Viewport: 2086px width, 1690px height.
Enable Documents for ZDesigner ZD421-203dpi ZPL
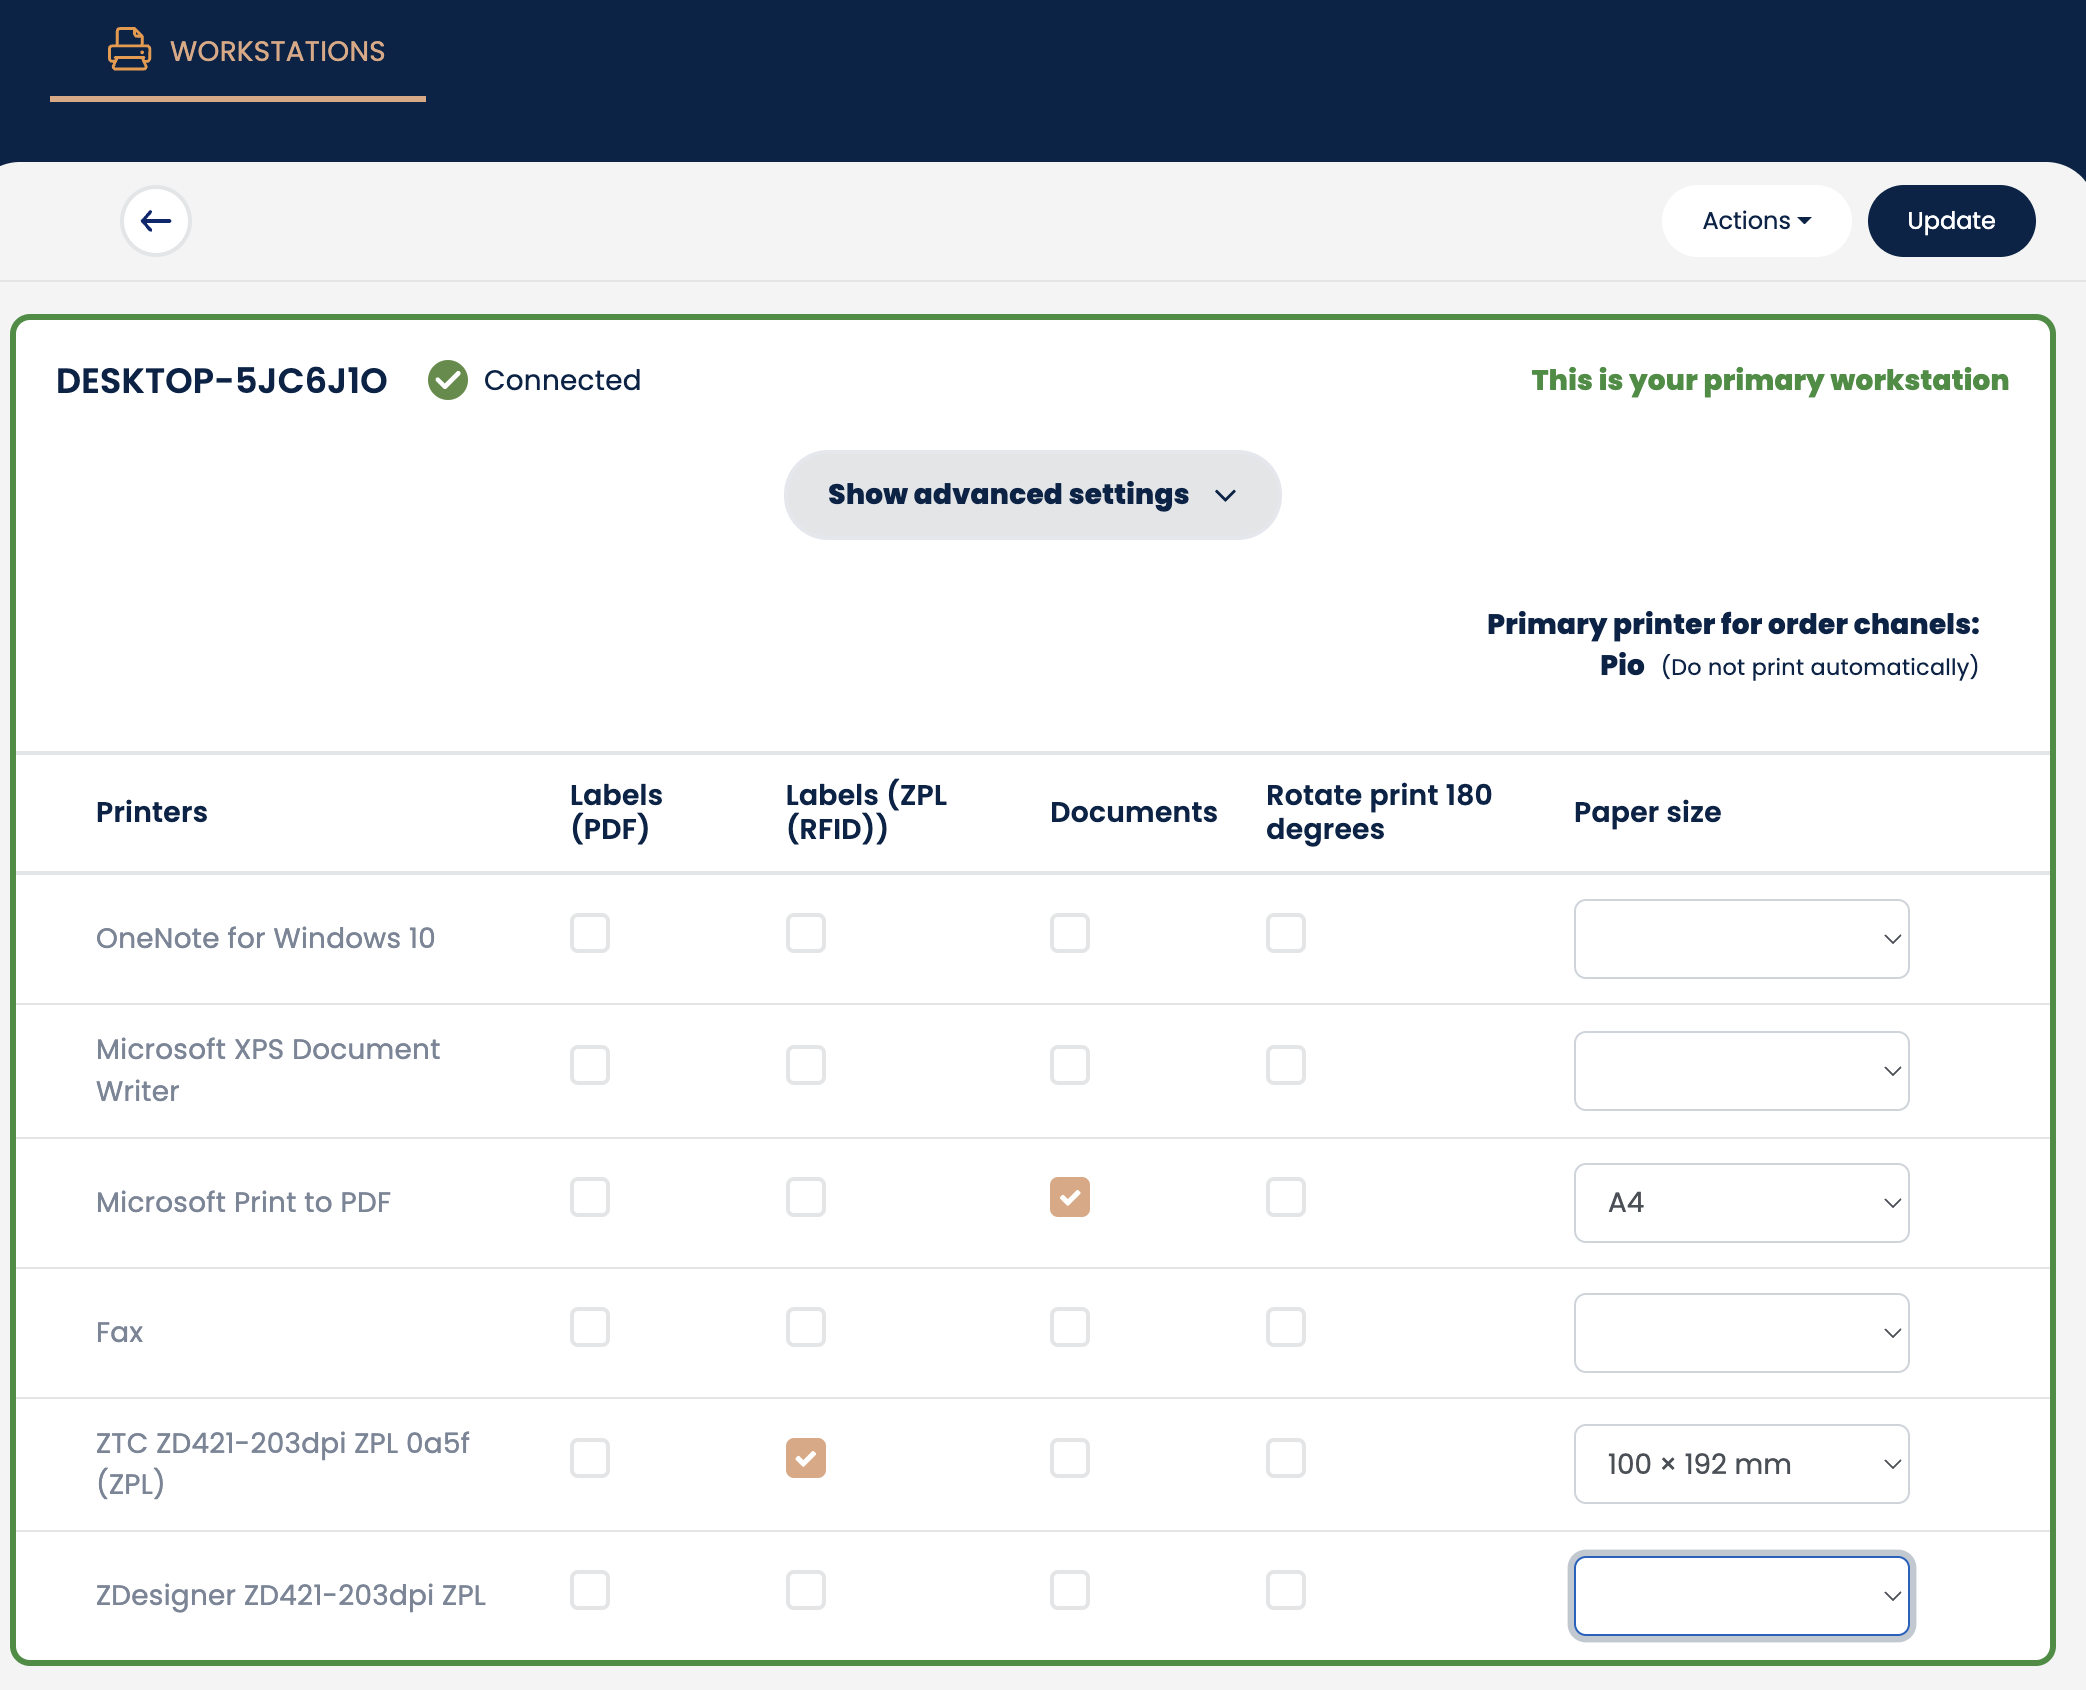click(1069, 1590)
